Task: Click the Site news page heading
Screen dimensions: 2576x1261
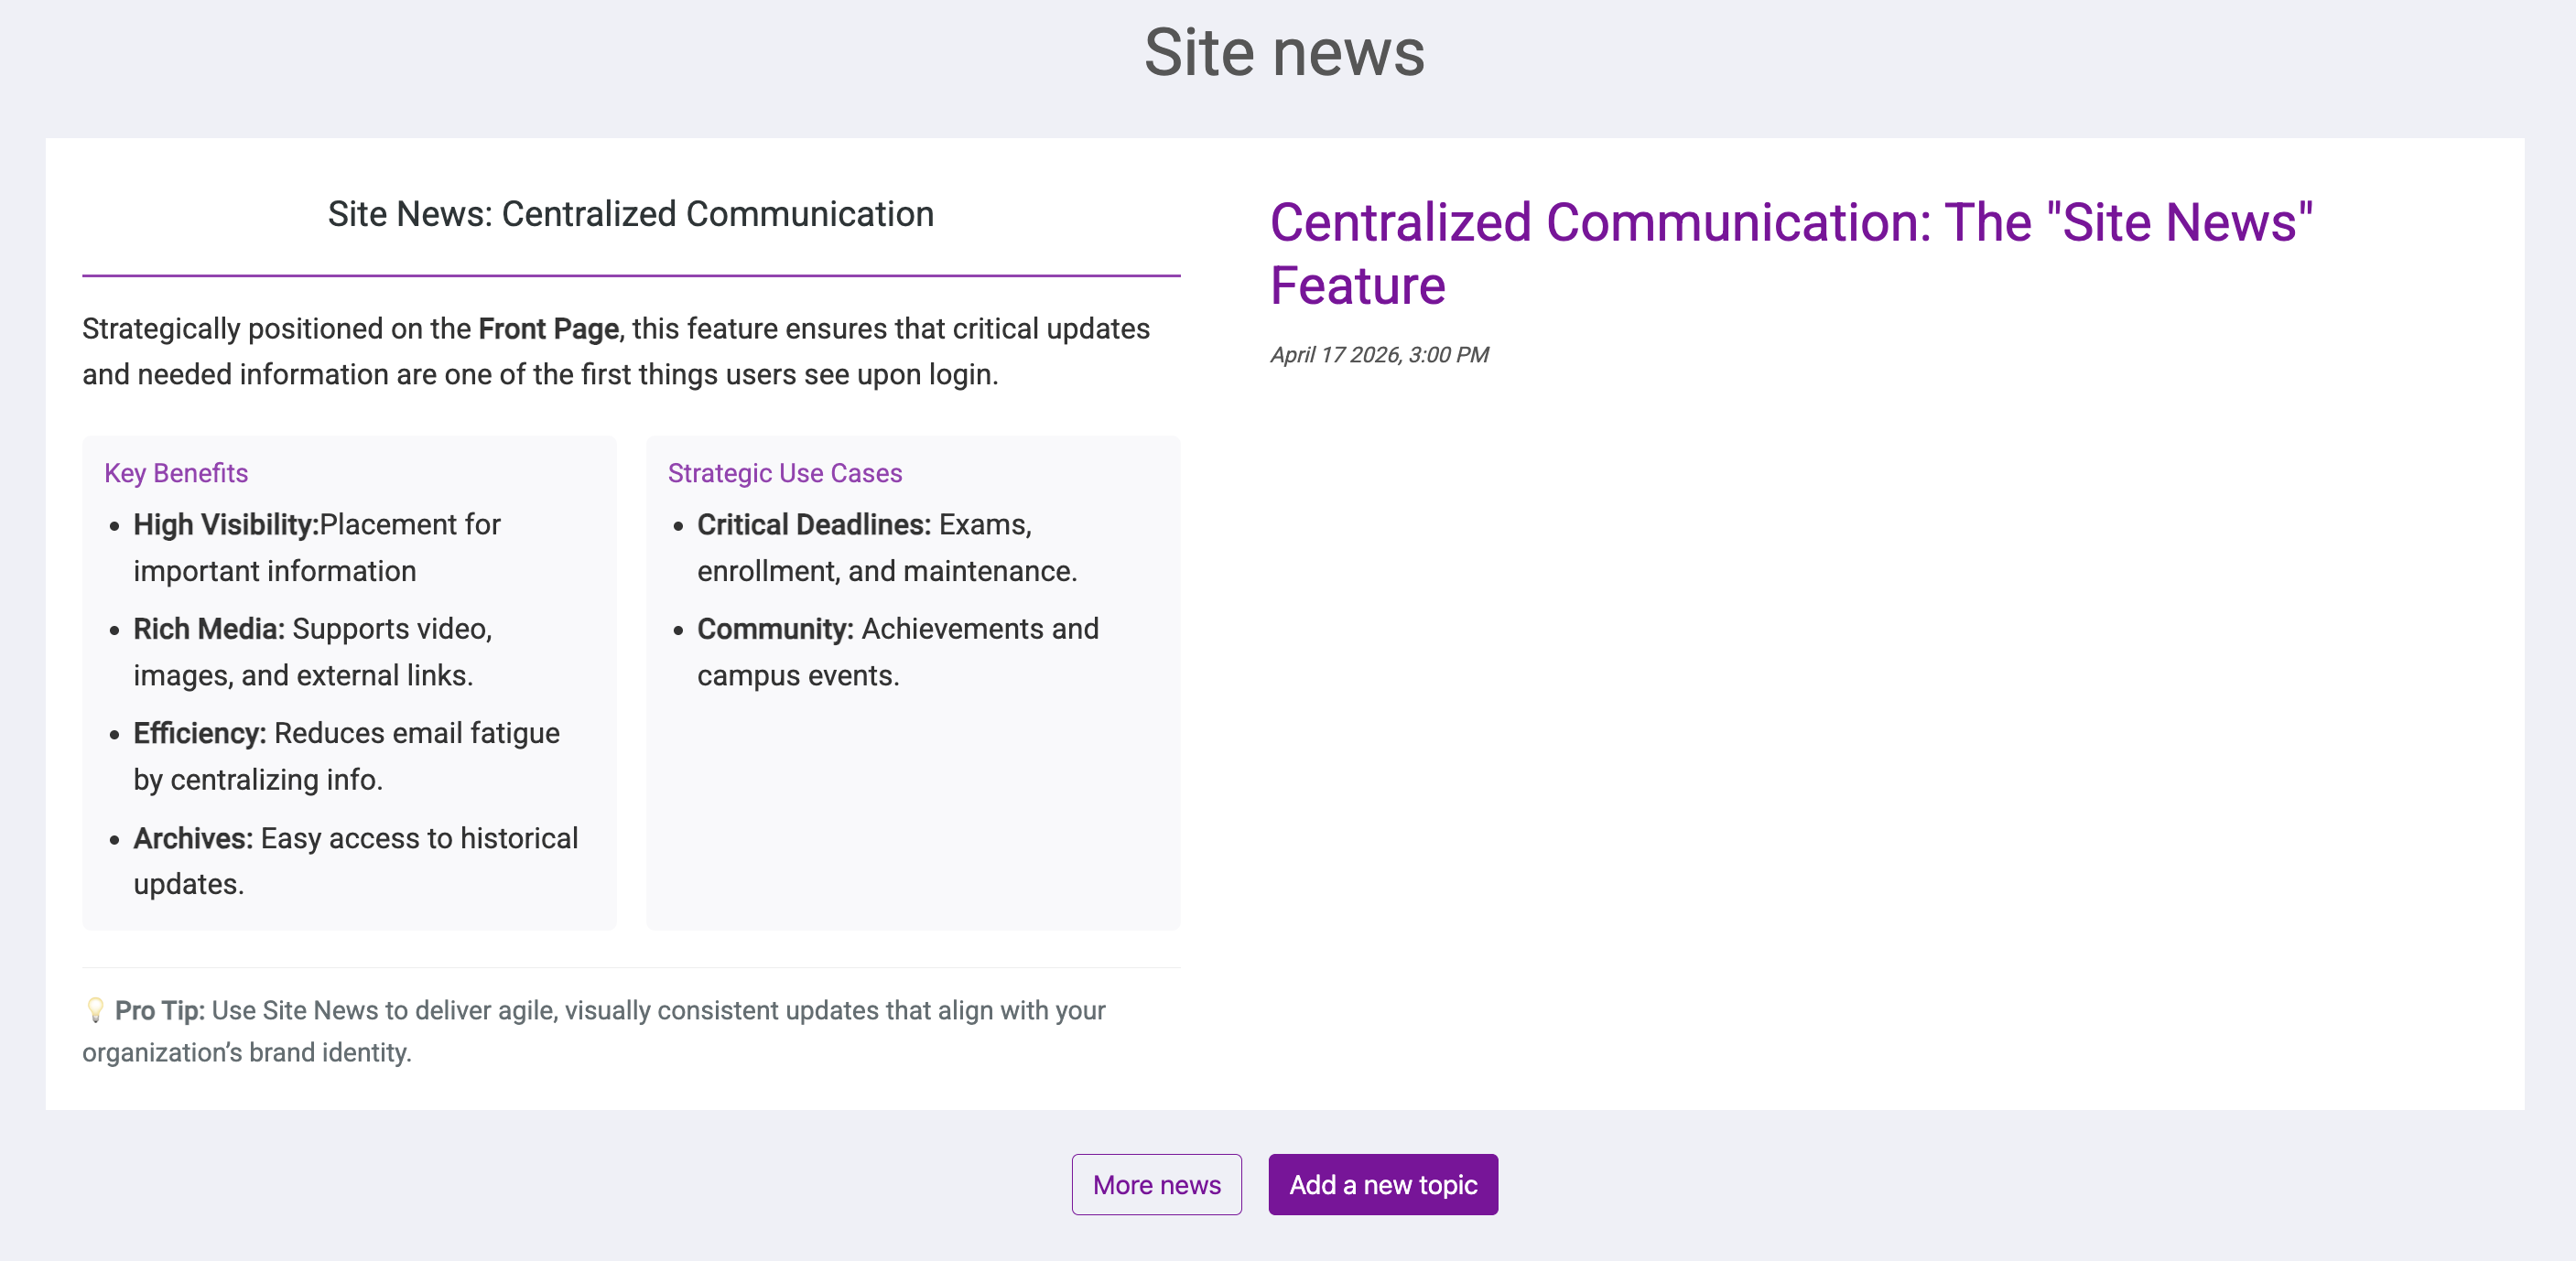Action: [1284, 52]
